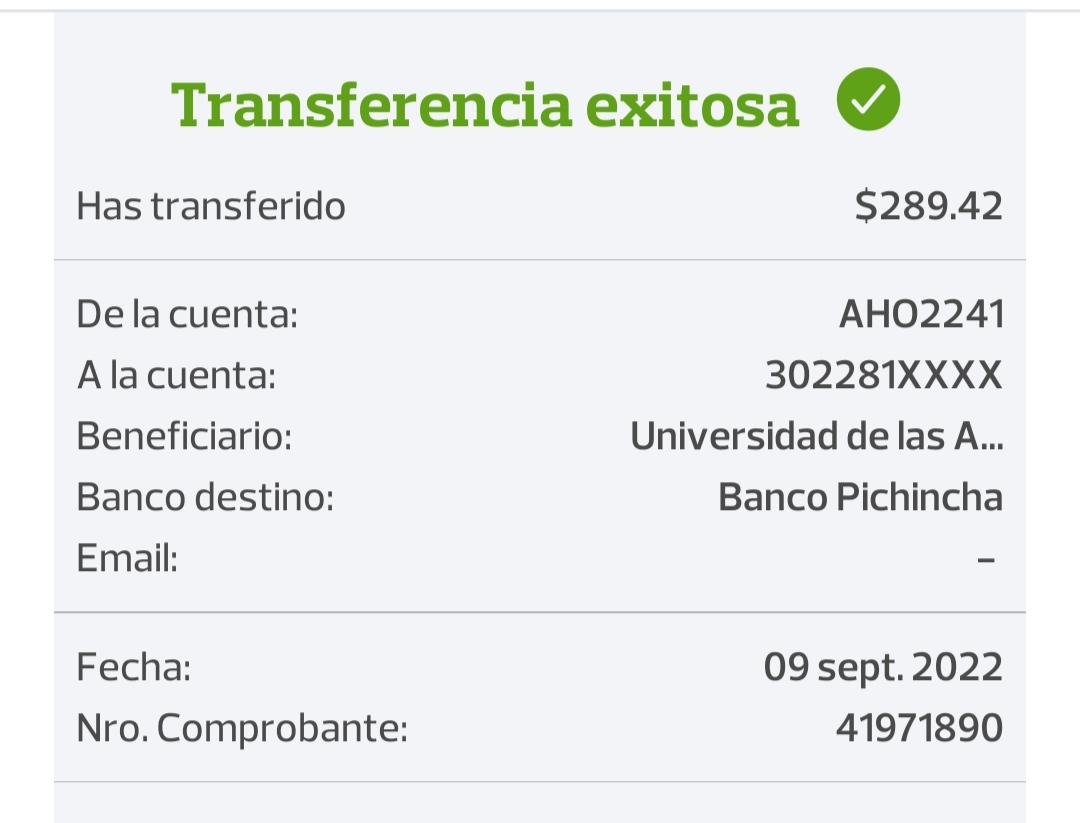Click the Transferencia exitosa heading

coord(485,104)
